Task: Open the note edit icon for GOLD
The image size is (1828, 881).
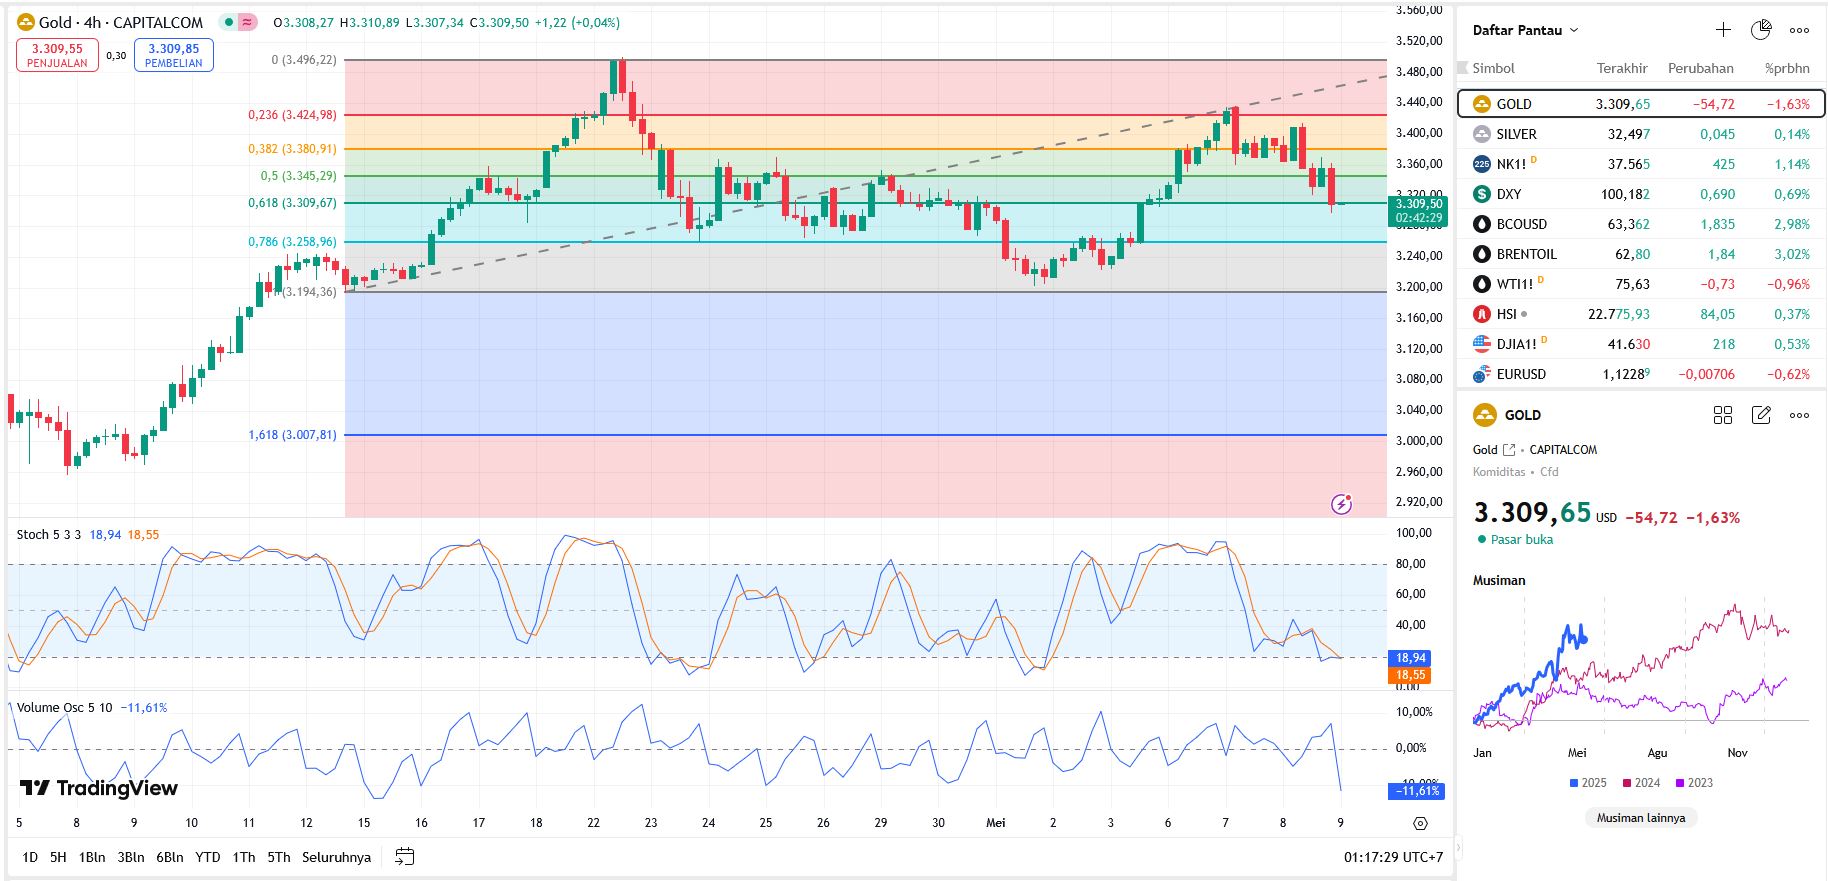Action: point(1761,415)
